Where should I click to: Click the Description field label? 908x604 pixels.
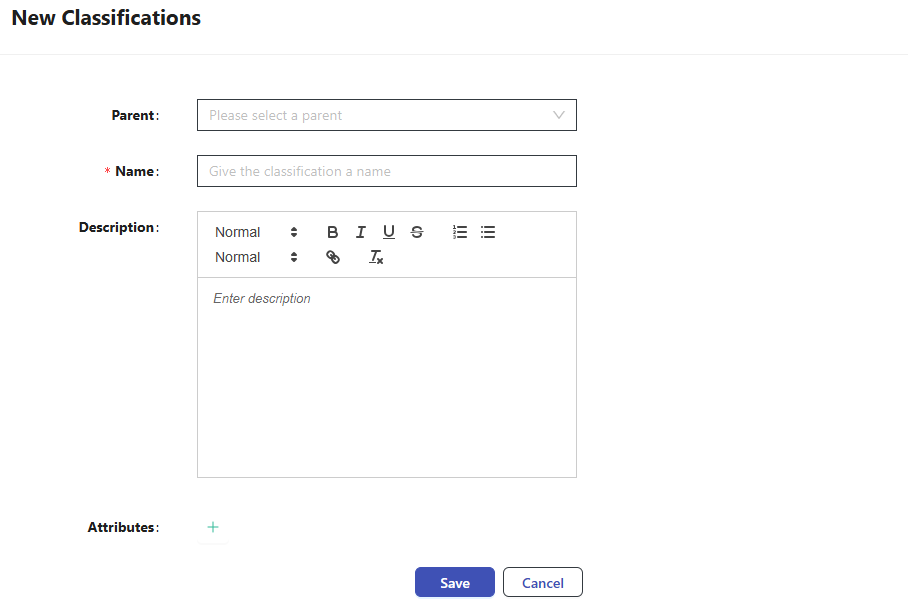[x=117, y=227]
